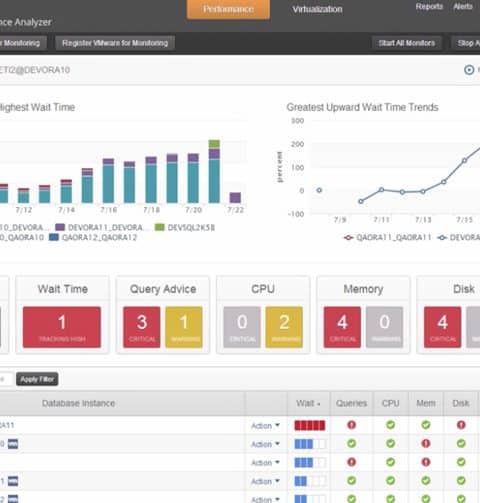Sort by the CPU column header
The image size is (480, 503).
[390, 403]
